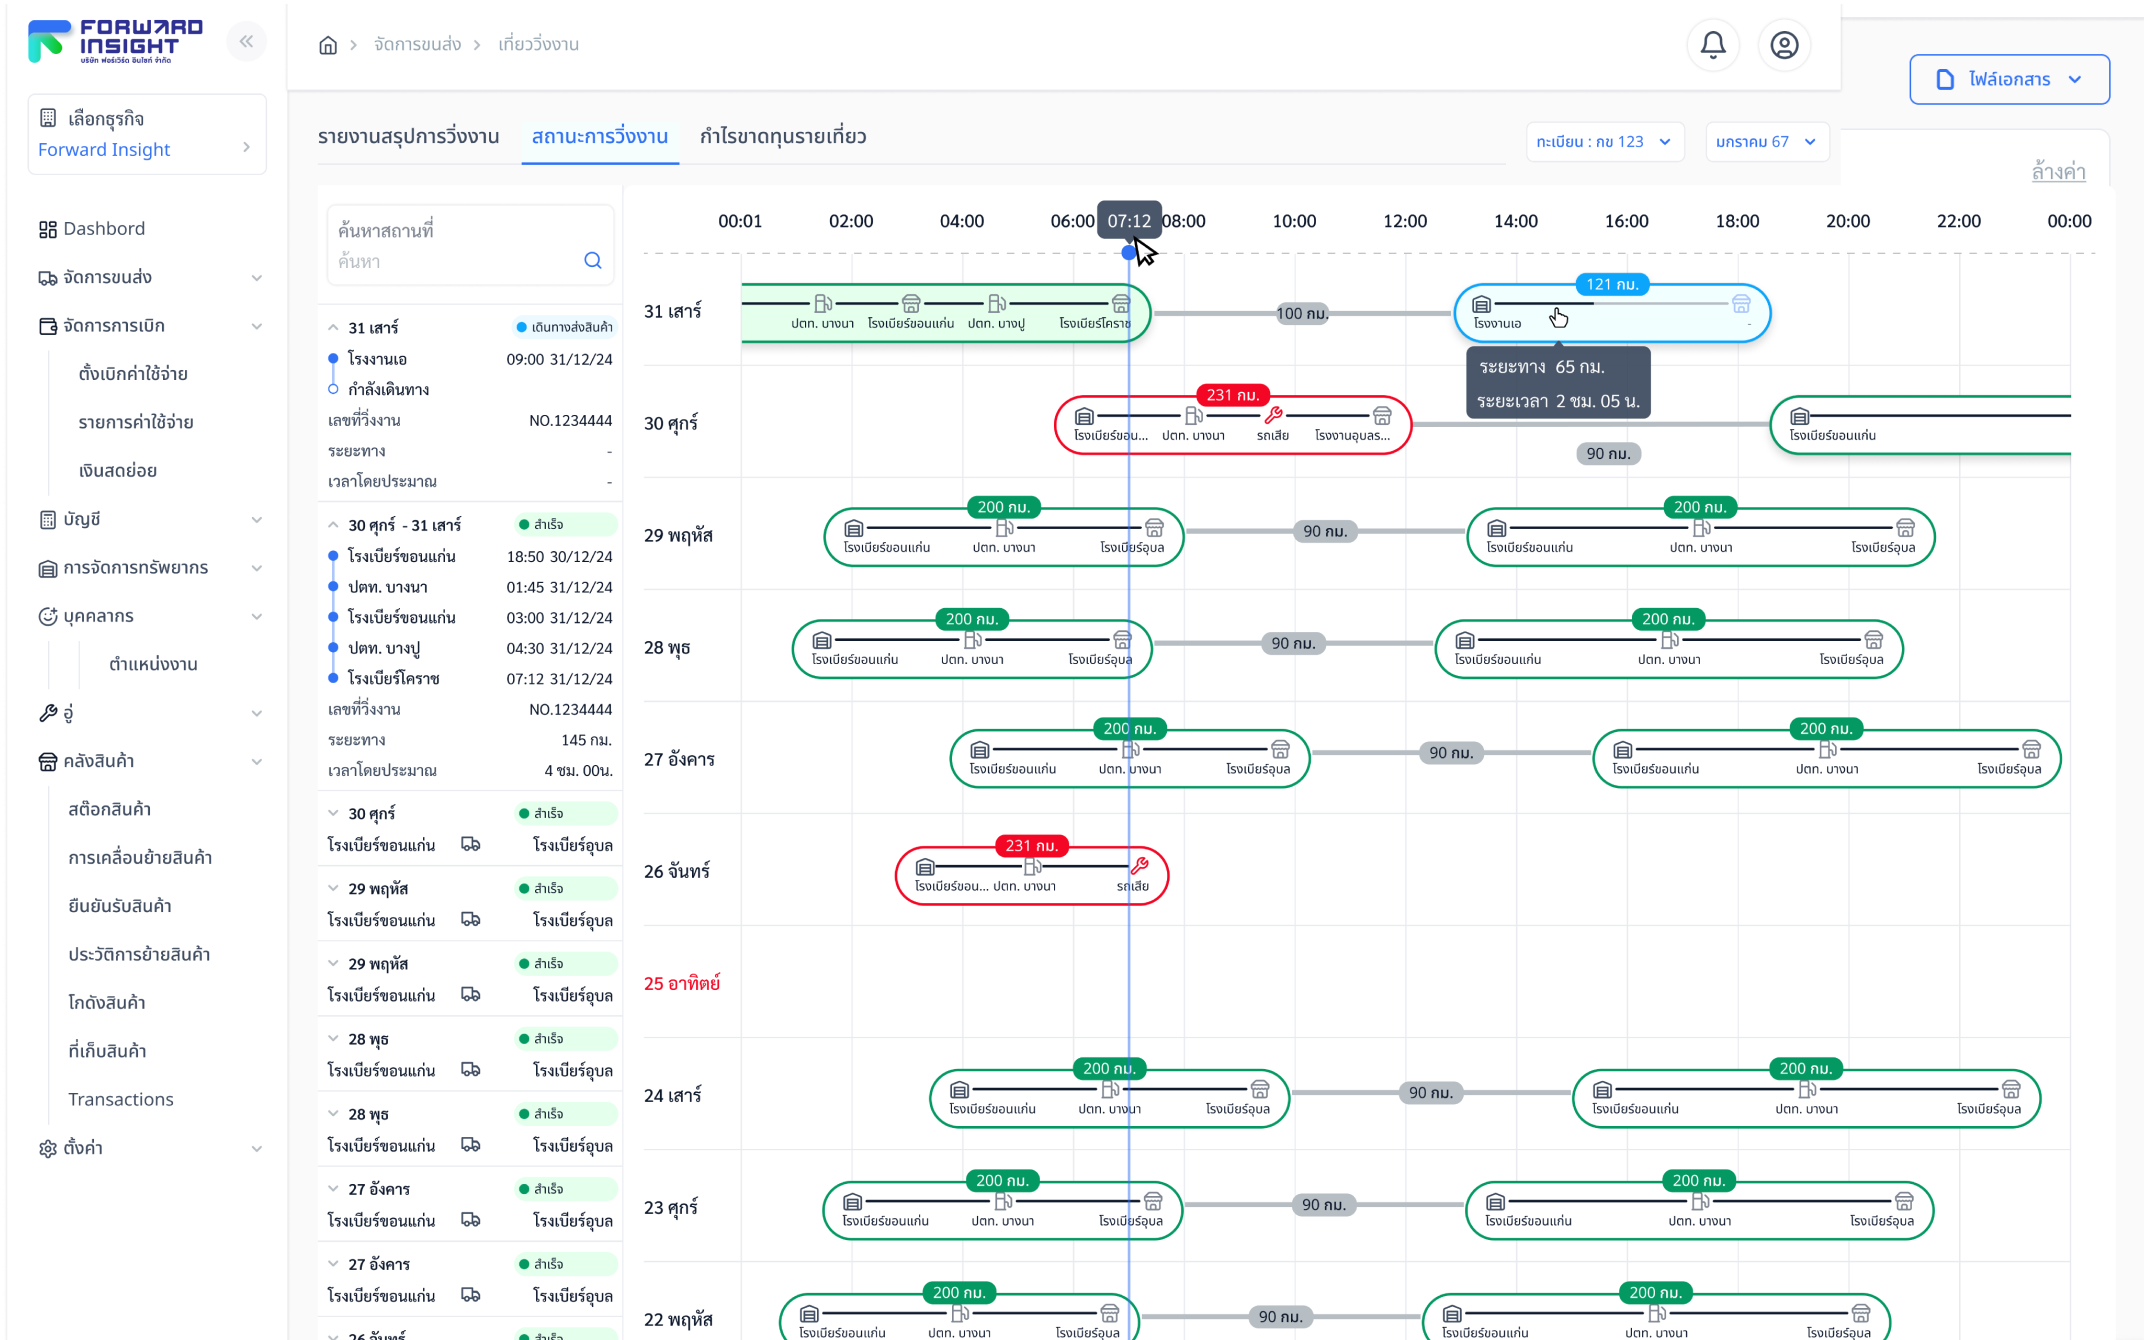Viewport: 2144px width, 1340px height.
Task: Open การเคลื่อนย้ายสินค้า in sidebar
Action: [x=140, y=858]
